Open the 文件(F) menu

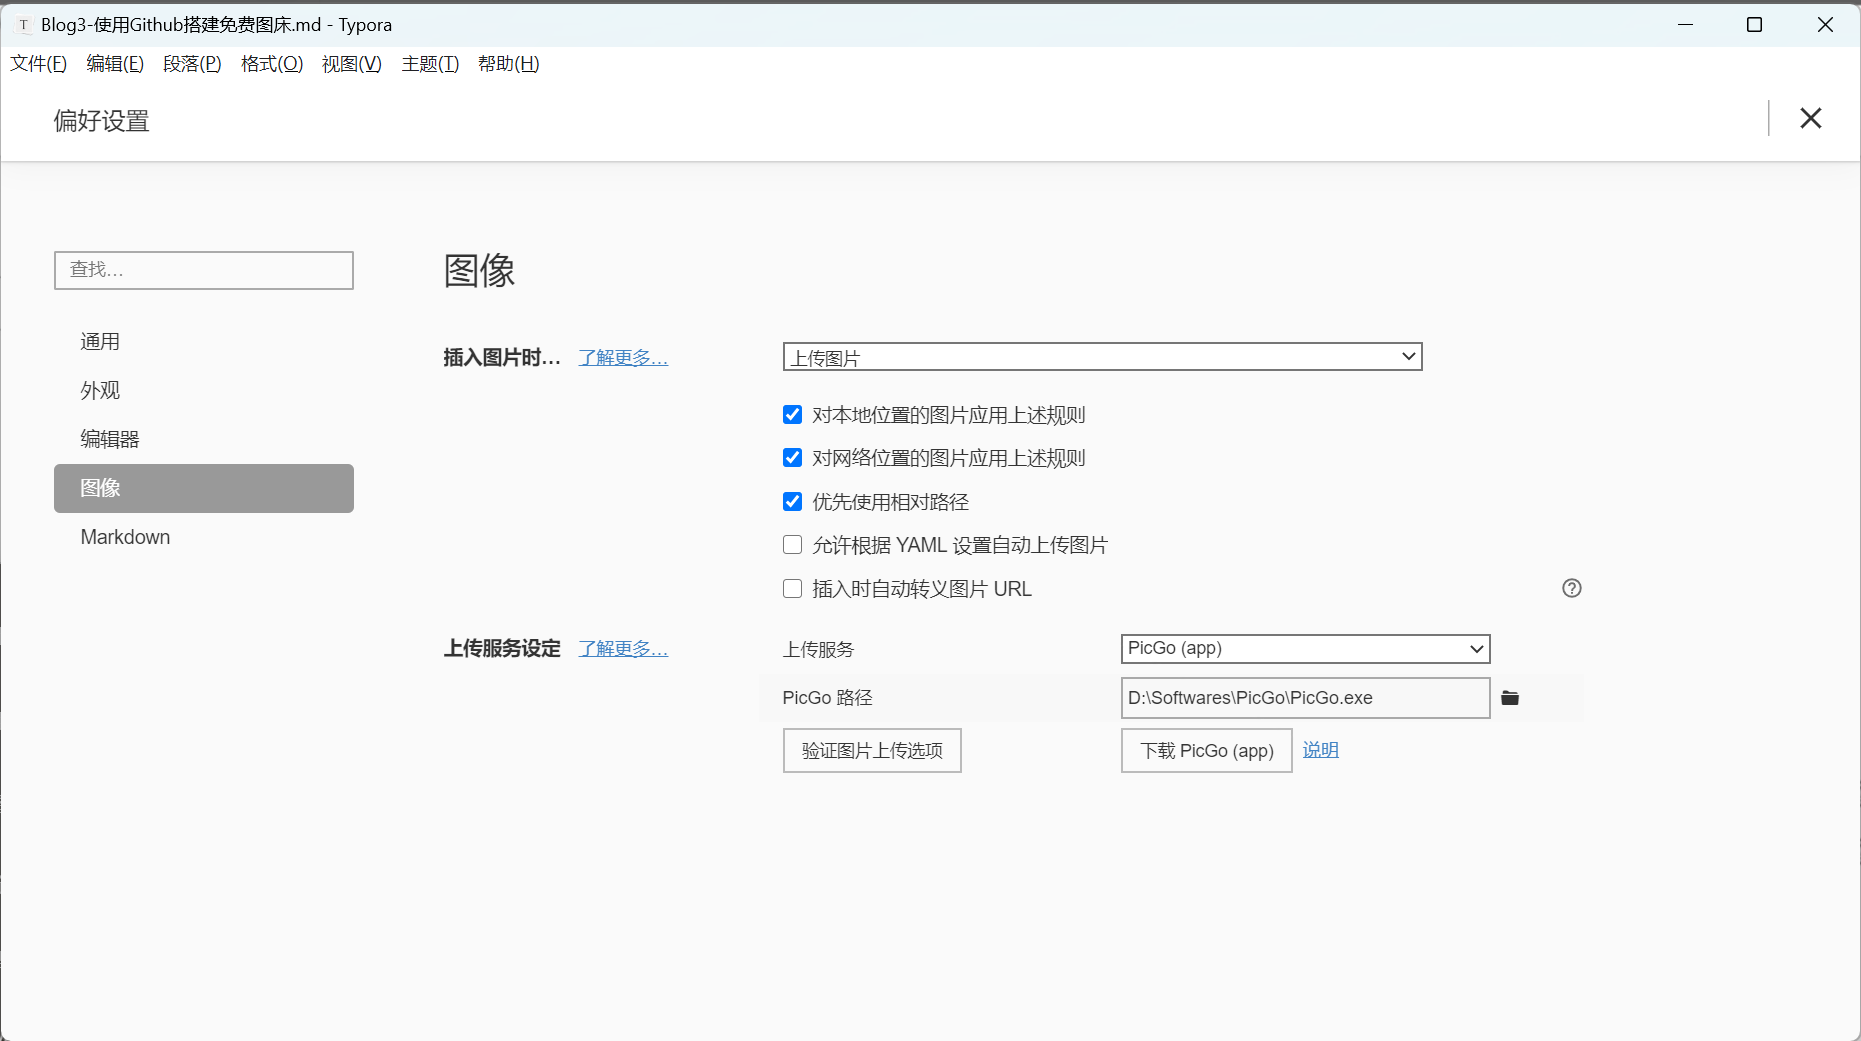[38, 64]
